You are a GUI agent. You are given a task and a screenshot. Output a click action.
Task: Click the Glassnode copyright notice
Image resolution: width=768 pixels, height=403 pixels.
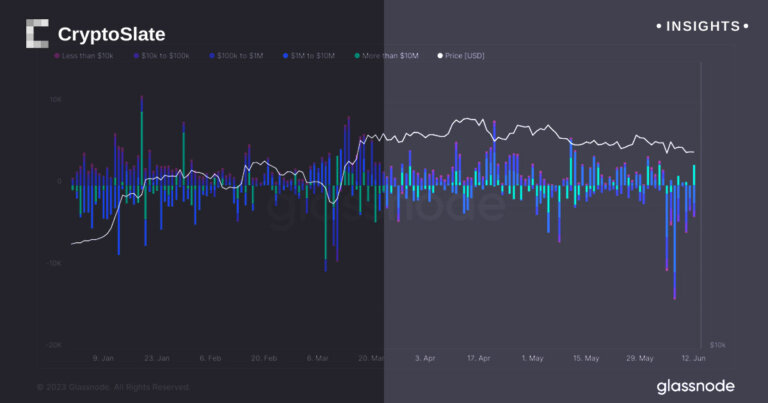click(x=113, y=386)
